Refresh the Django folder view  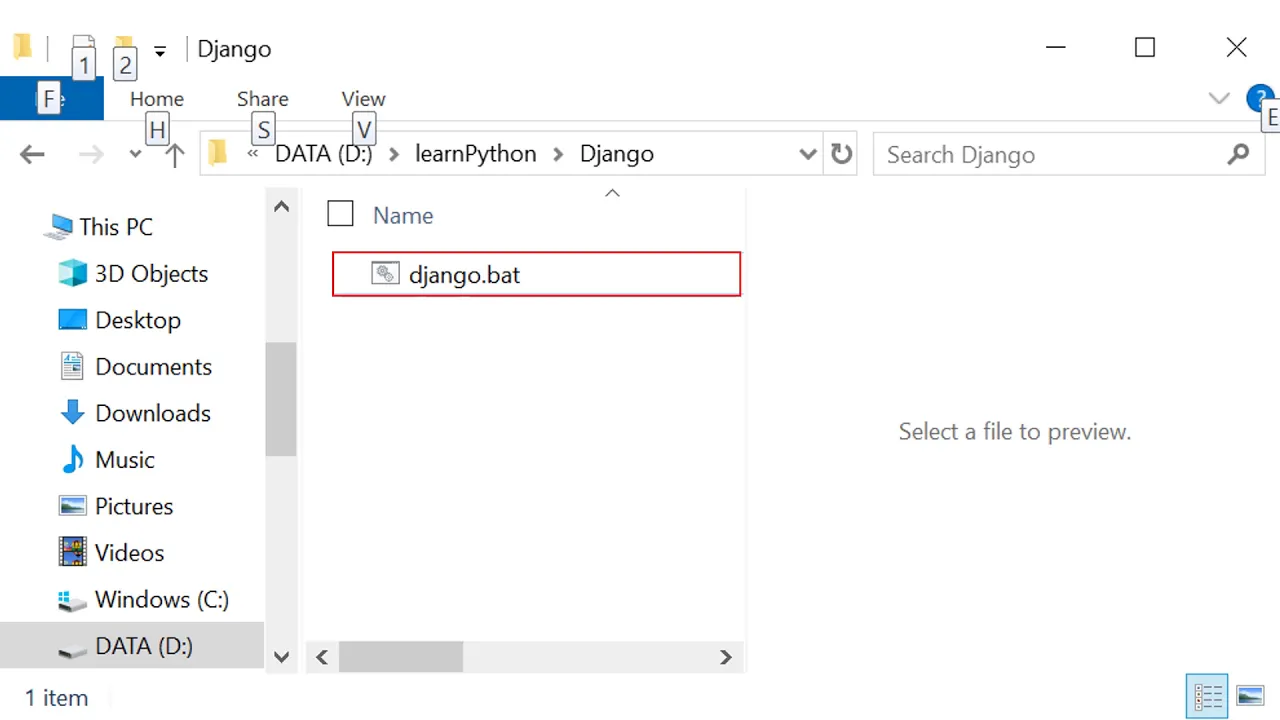(842, 154)
